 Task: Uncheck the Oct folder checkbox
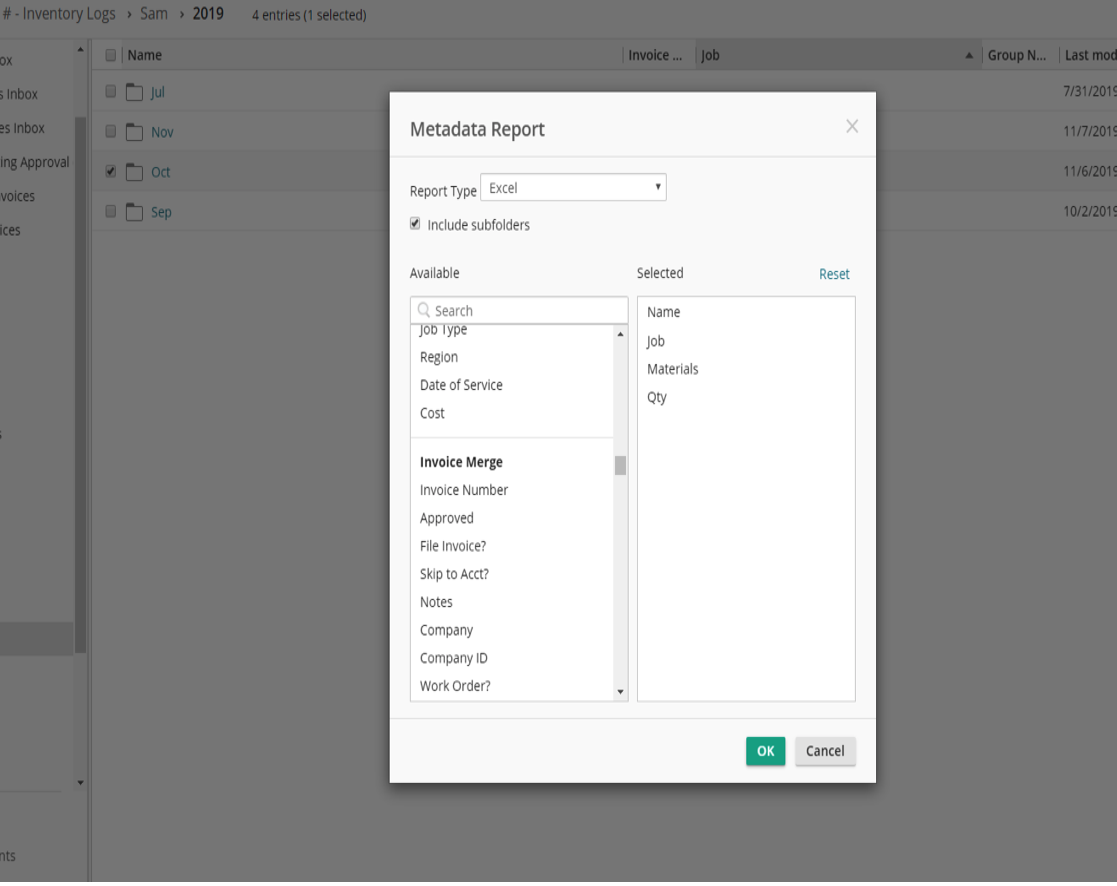[x=110, y=171]
